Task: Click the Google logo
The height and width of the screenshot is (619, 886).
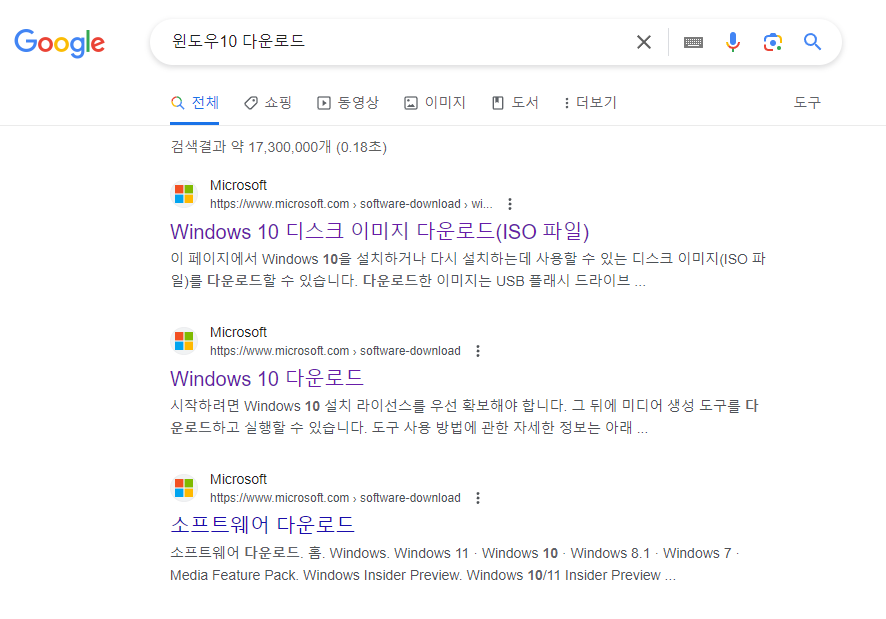Action: point(59,43)
